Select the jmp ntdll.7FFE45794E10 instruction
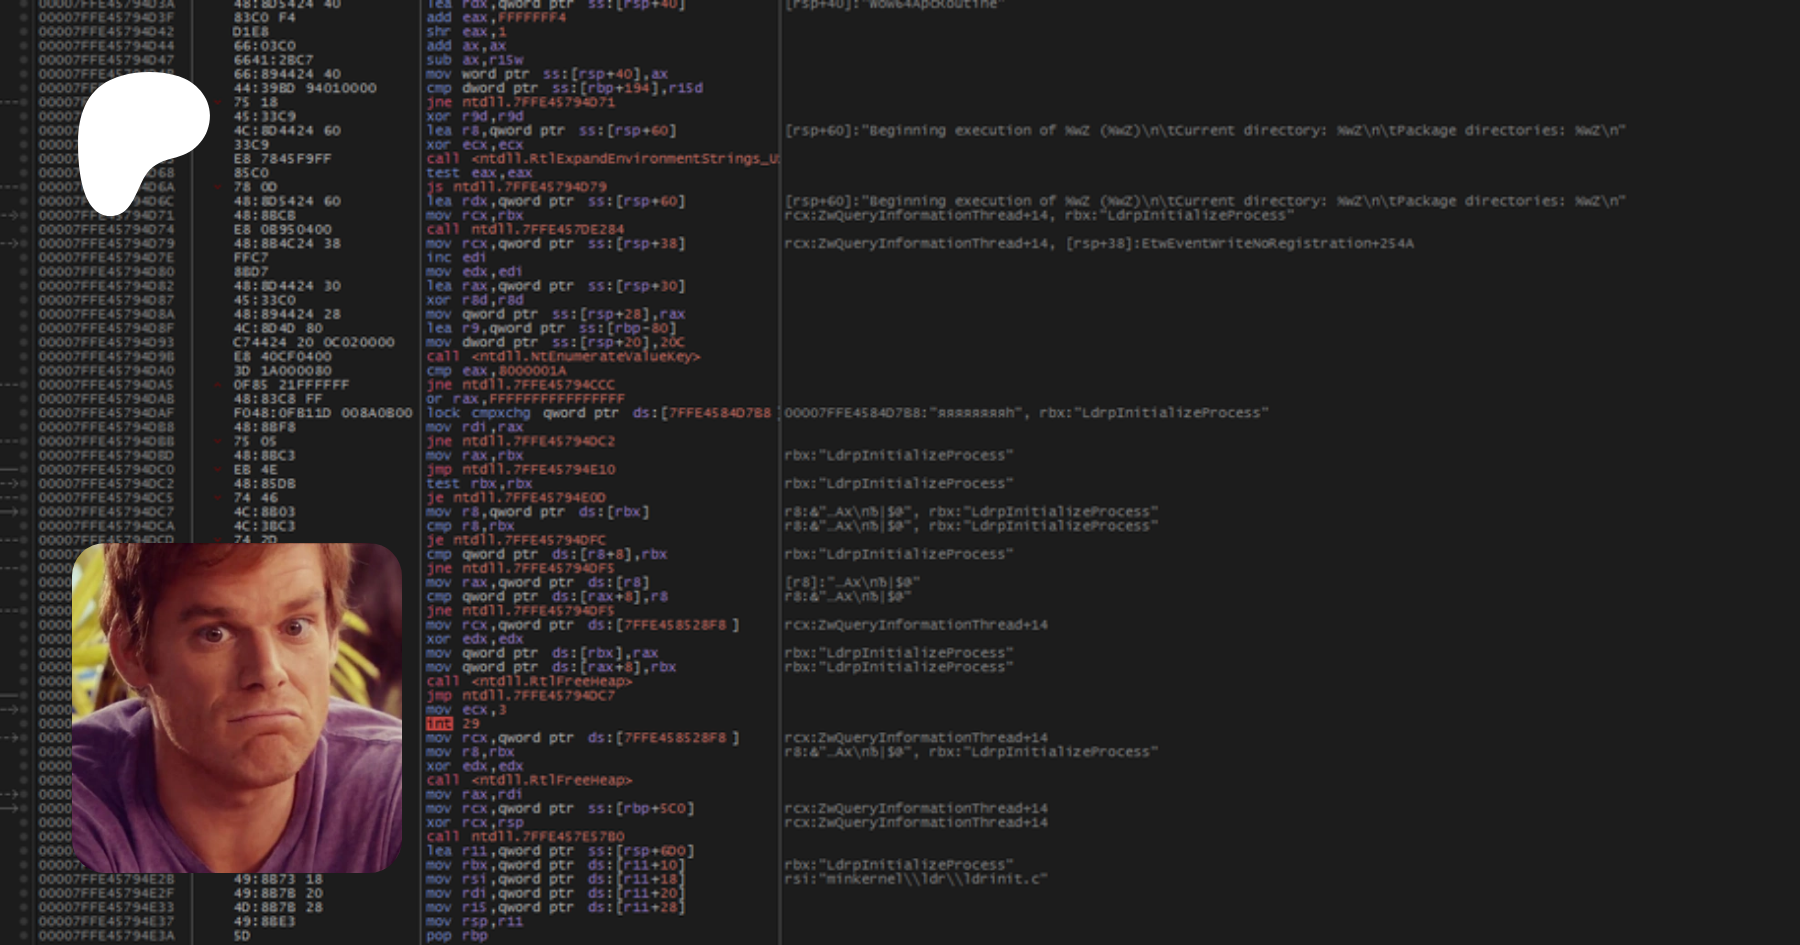Viewport: 1800px width, 945px height. (520, 469)
